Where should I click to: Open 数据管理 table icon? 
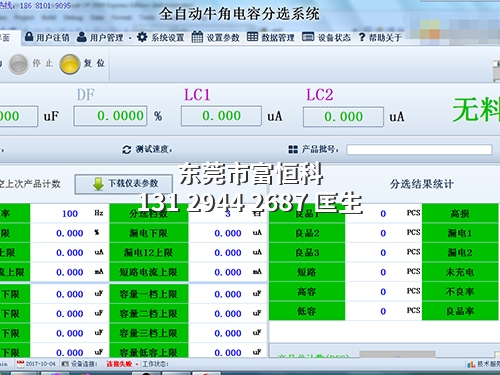click(252, 37)
